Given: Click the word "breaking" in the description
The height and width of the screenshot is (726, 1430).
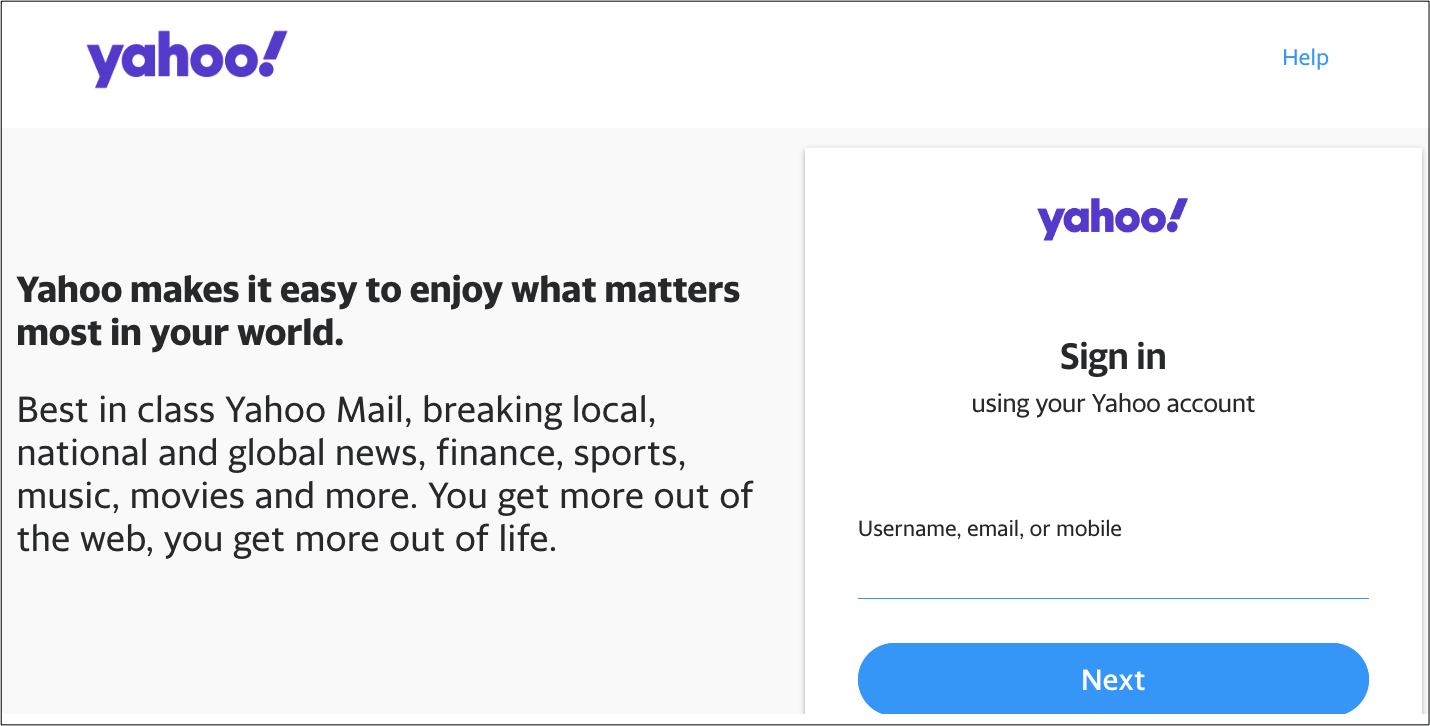Looking at the screenshot, I should click(x=493, y=410).
